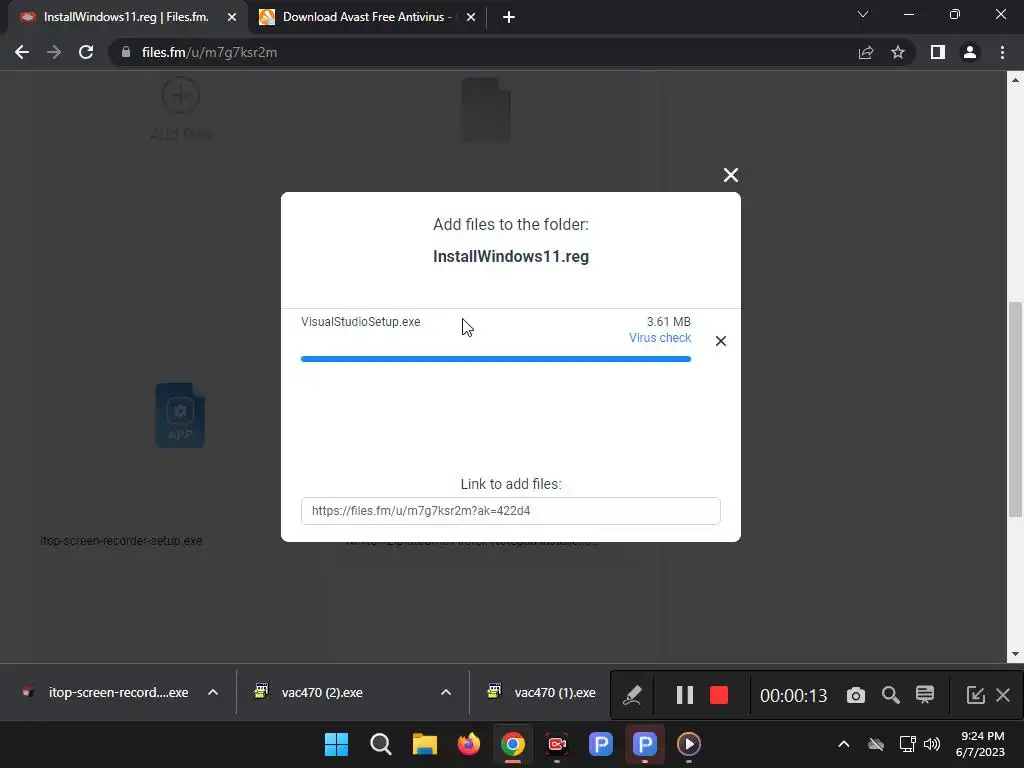Bookmark this page with the star icon
This screenshot has height=768, width=1024.
[x=898, y=52]
